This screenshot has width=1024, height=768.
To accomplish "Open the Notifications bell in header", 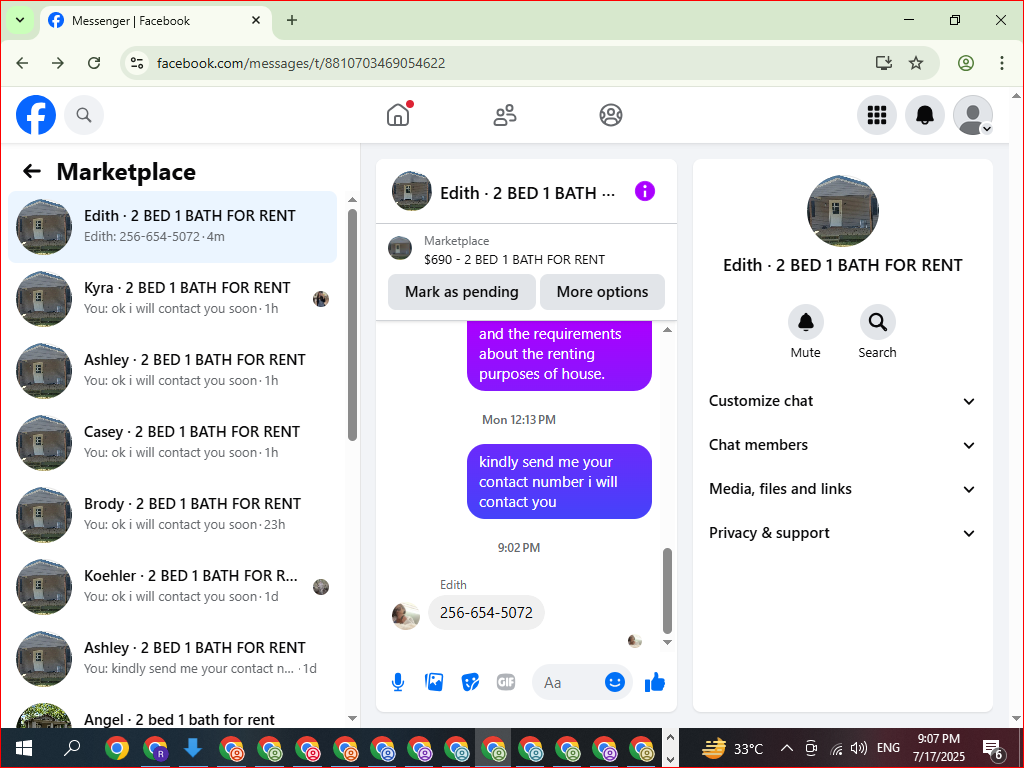I will pyautogui.click(x=924, y=115).
